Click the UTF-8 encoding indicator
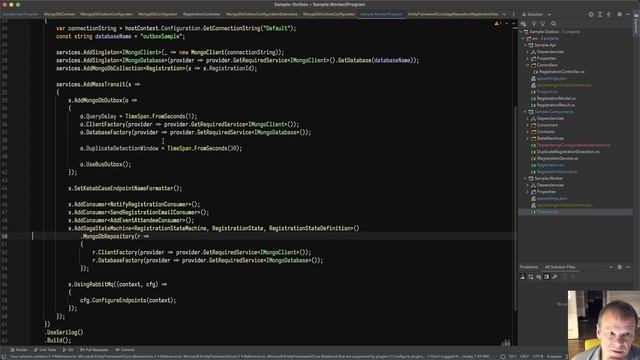Screen dimensions: 640x360 click(538, 356)
